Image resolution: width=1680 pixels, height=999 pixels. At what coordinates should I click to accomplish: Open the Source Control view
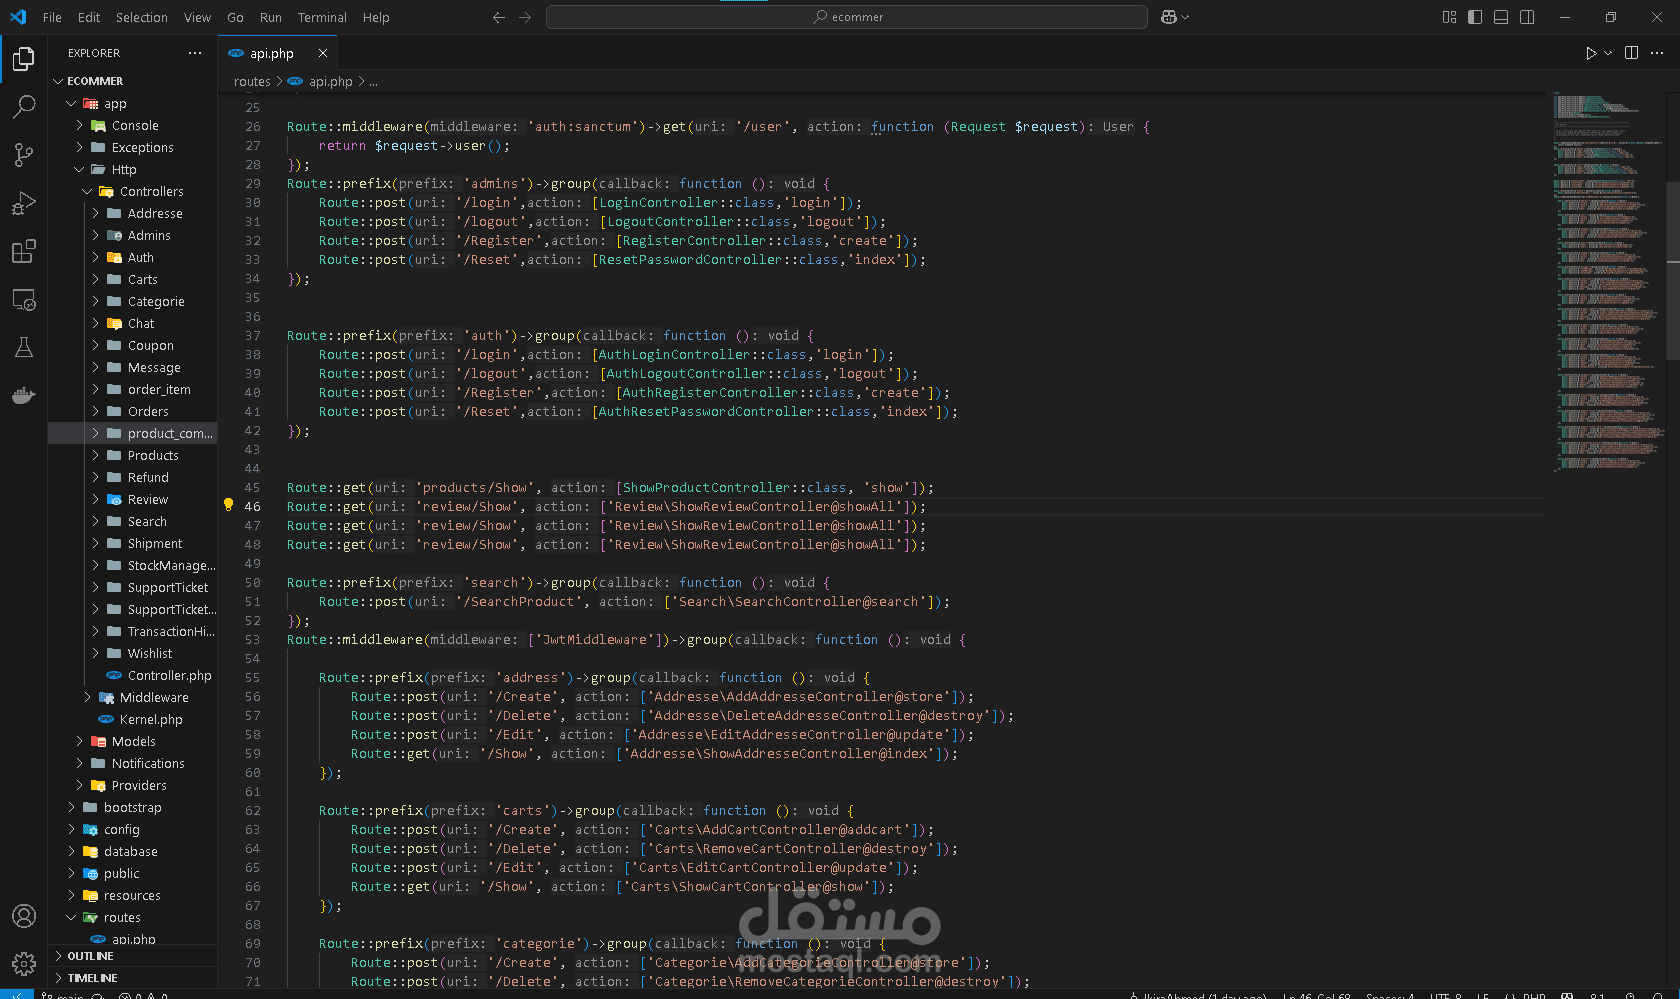pyautogui.click(x=24, y=154)
